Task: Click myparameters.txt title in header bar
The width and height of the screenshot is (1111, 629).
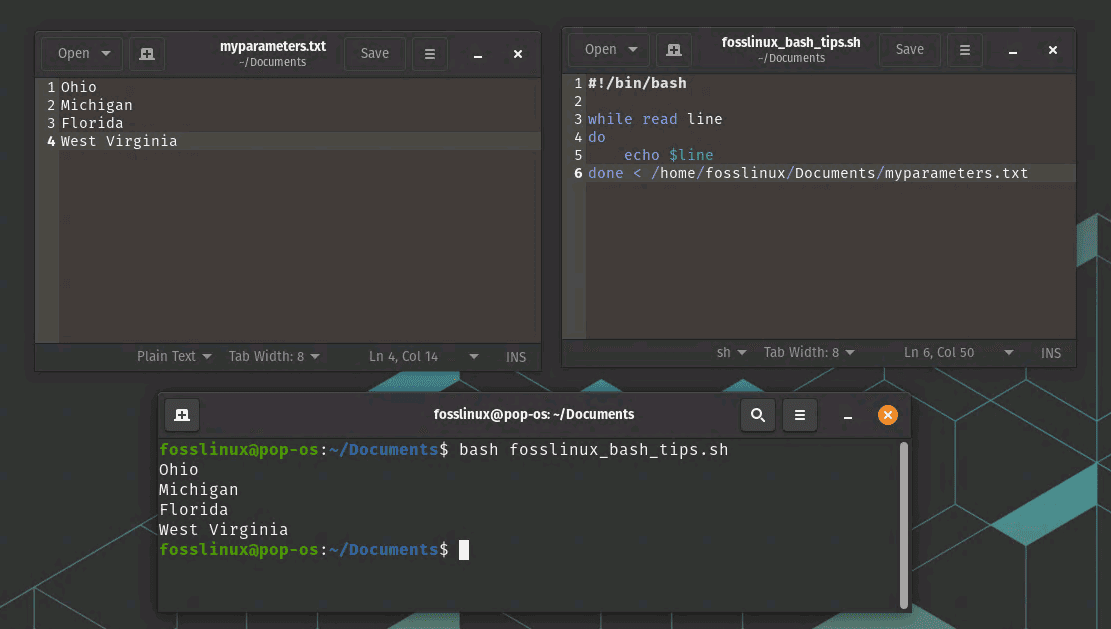Action: [273, 46]
